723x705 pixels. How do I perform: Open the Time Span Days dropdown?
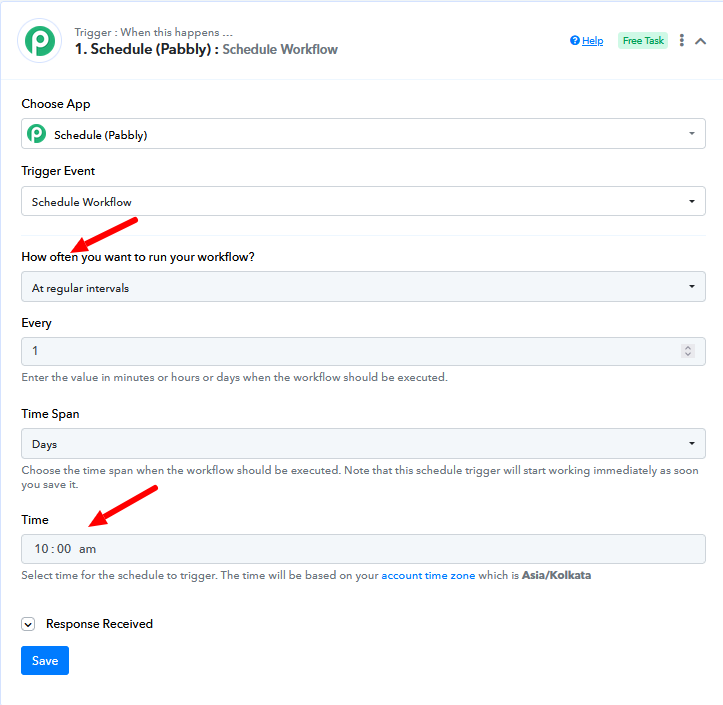click(363, 444)
